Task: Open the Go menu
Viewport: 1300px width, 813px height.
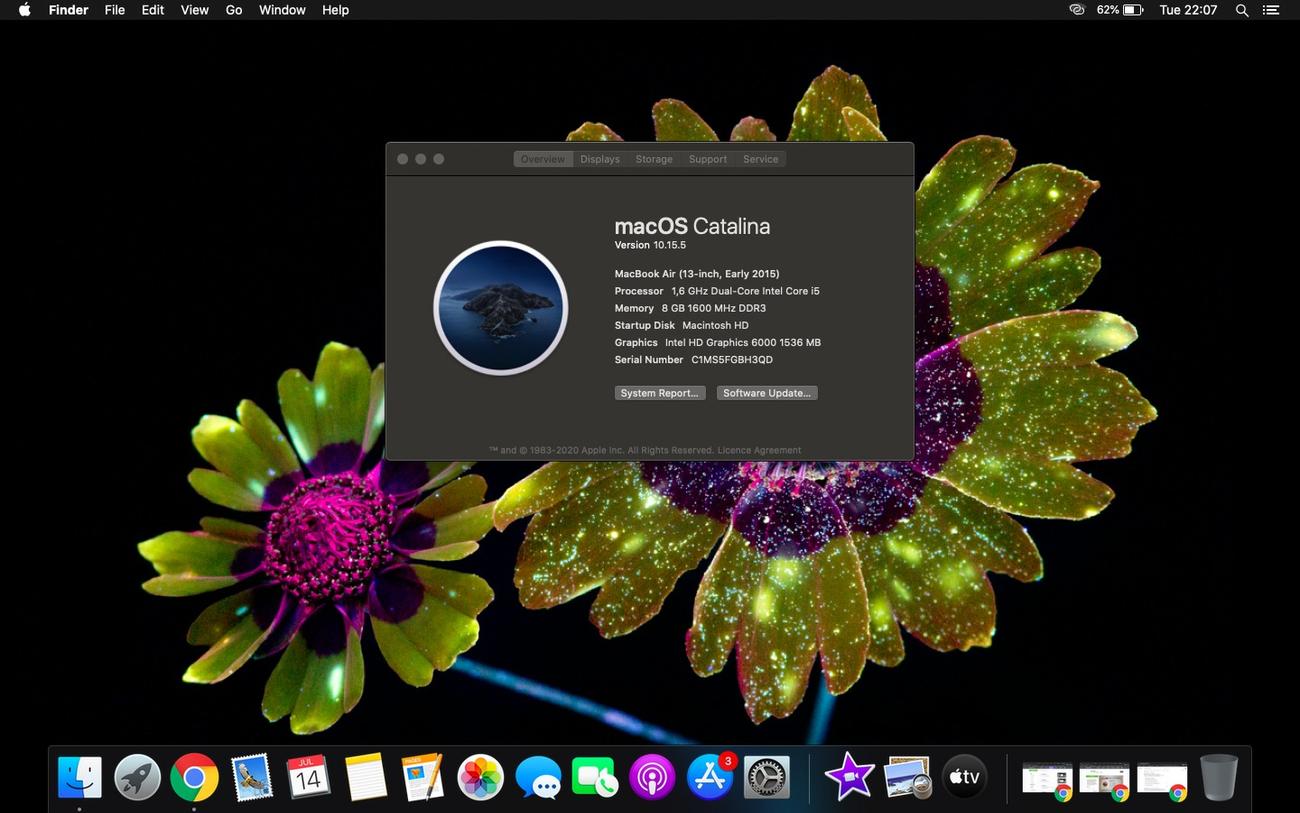Action: point(234,10)
